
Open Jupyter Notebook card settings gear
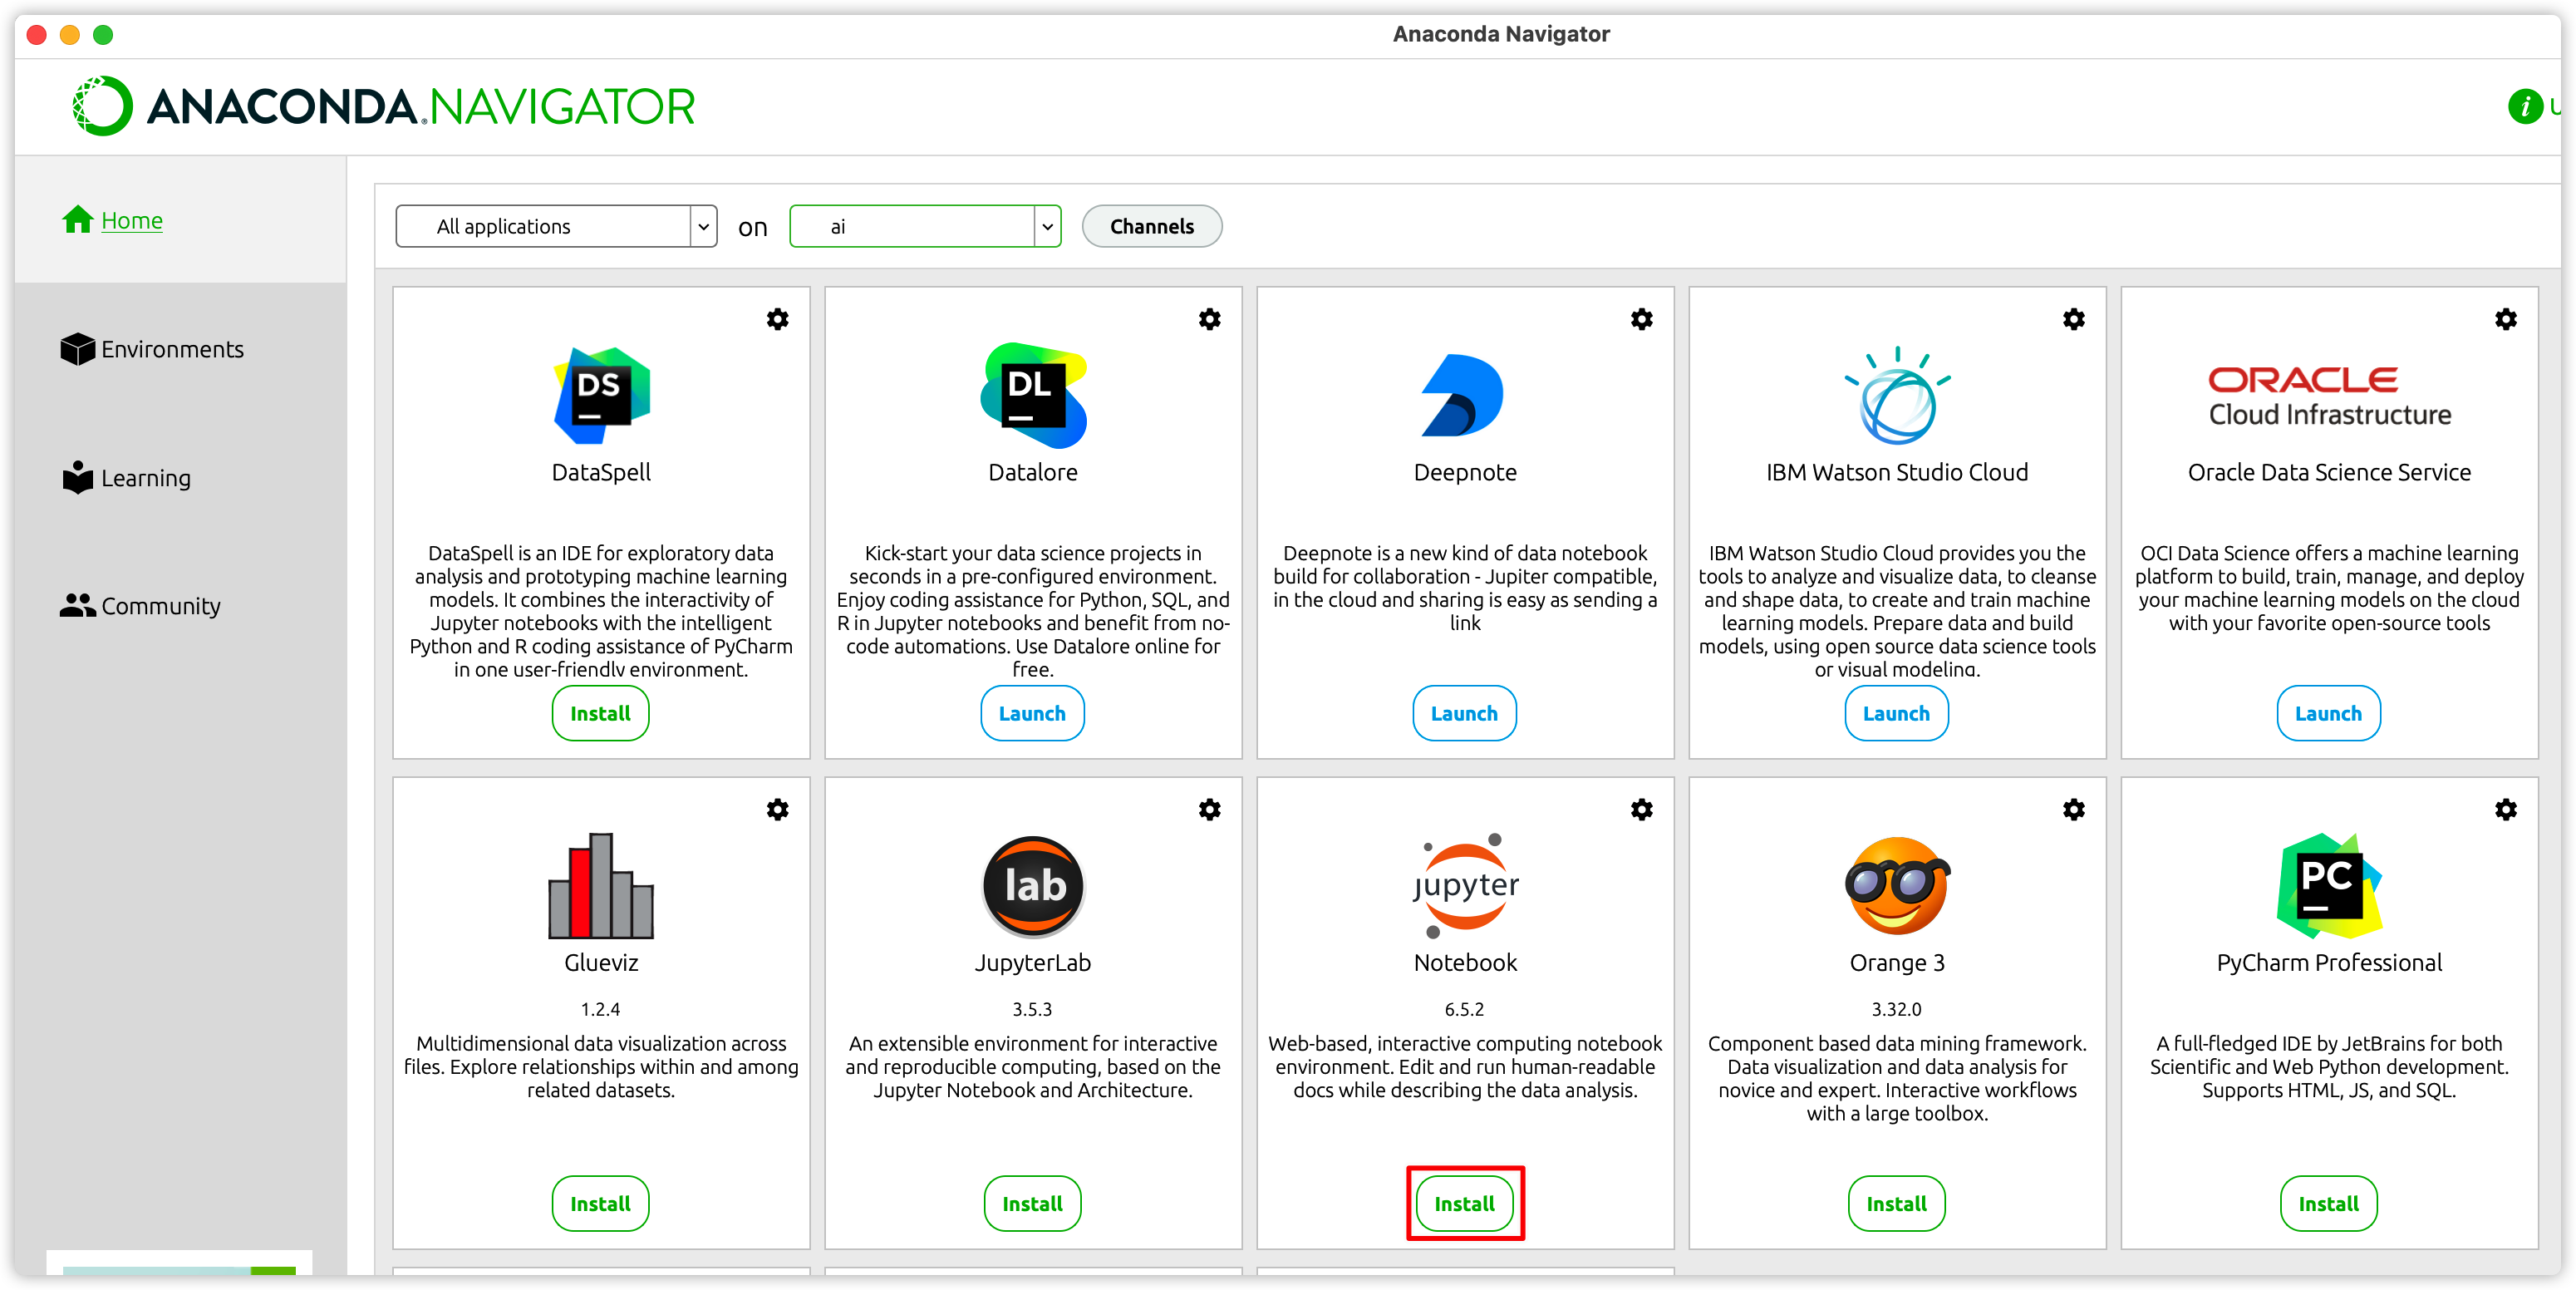[x=1641, y=809]
